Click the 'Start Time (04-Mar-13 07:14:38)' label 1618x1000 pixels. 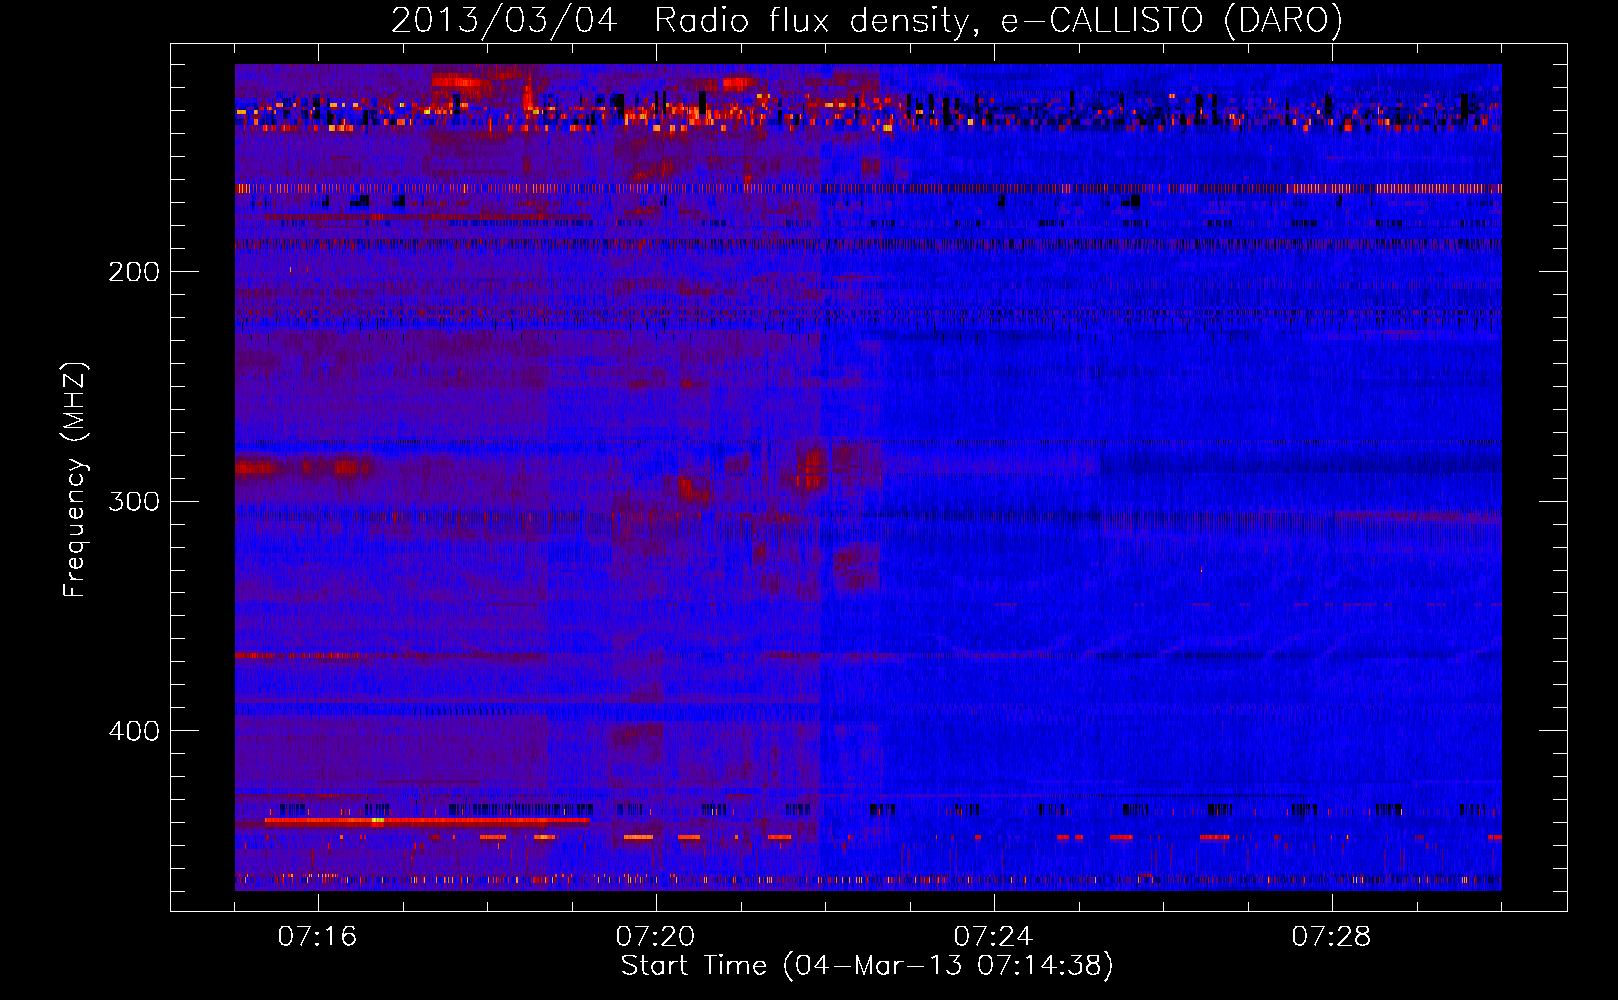point(867,966)
